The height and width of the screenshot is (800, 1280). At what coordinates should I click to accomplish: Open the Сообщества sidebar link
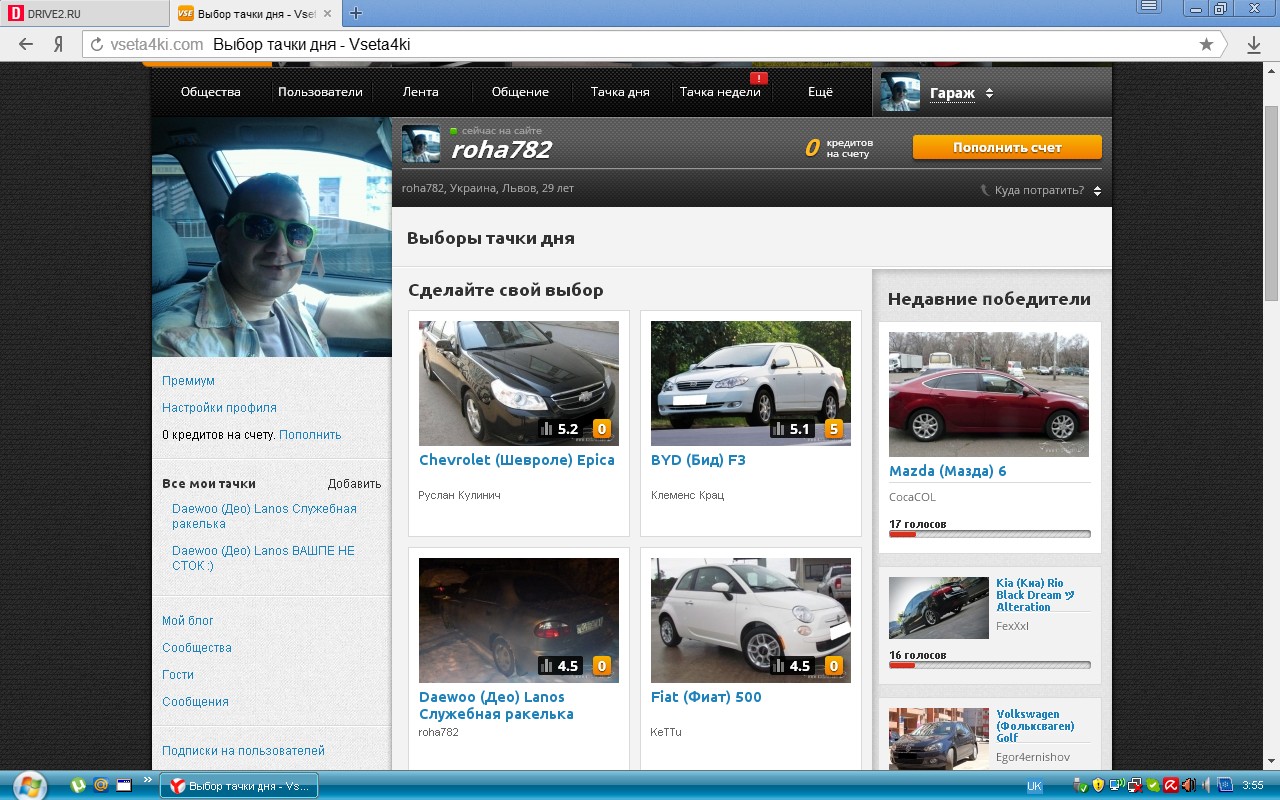pyautogui.click(x=197, y=648)
